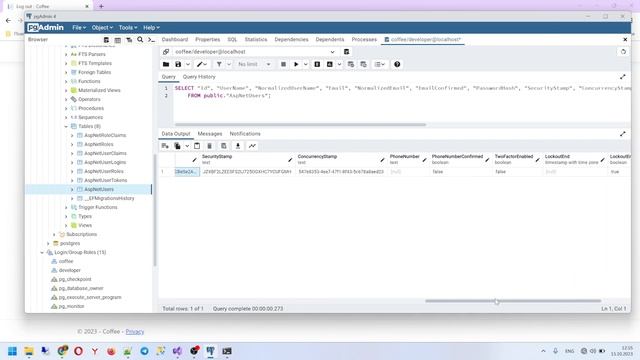
Task: Delete selected rows trash icon
Action: 209,146
